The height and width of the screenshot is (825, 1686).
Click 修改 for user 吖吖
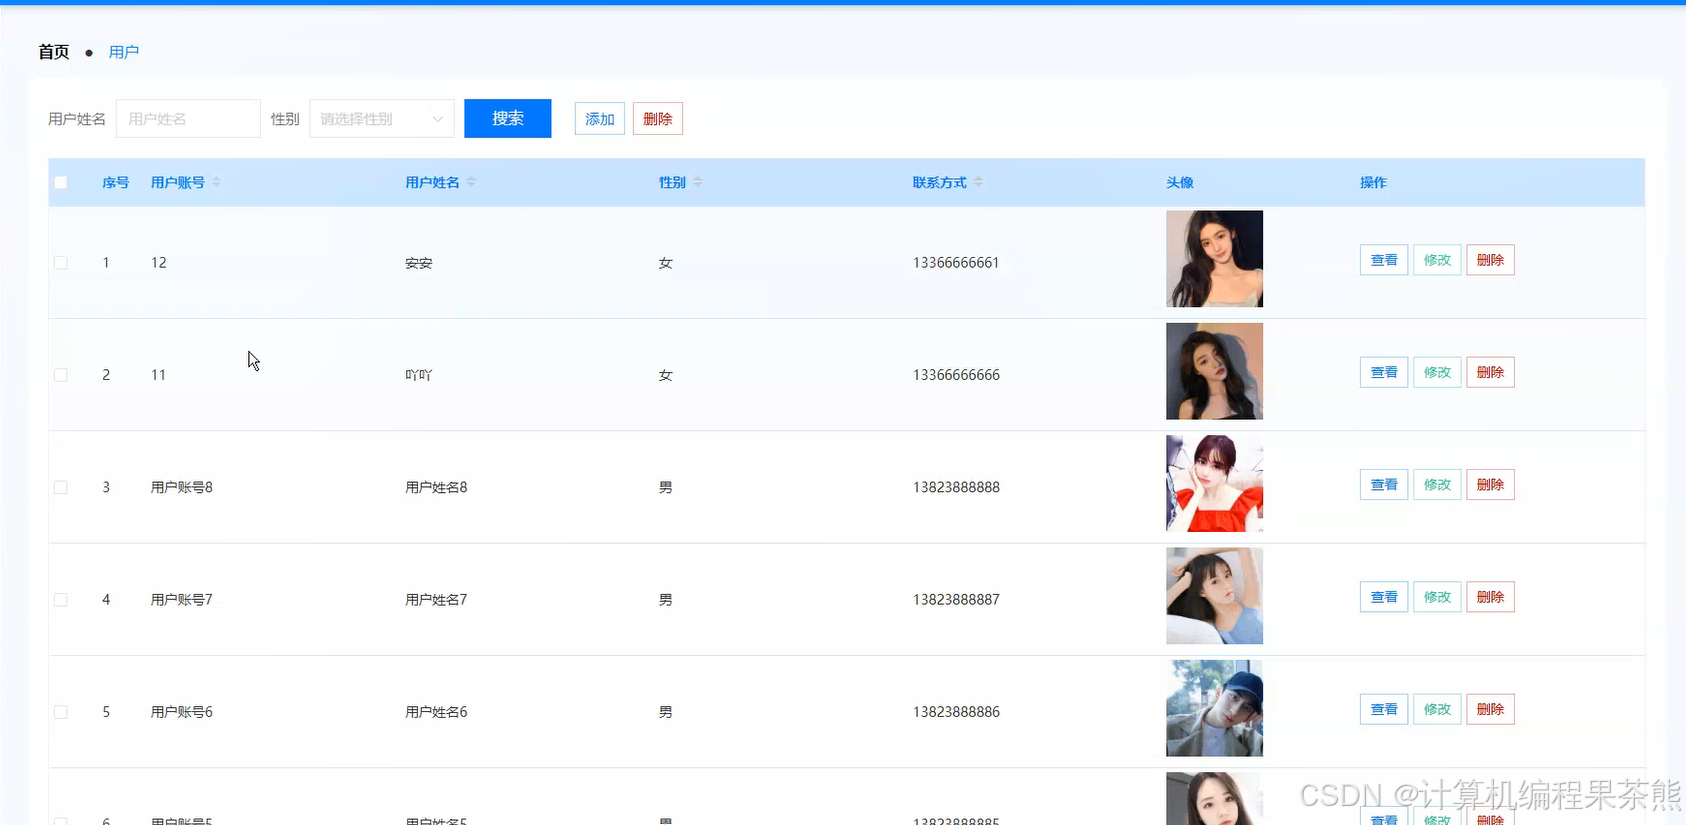pos(1437,372)
